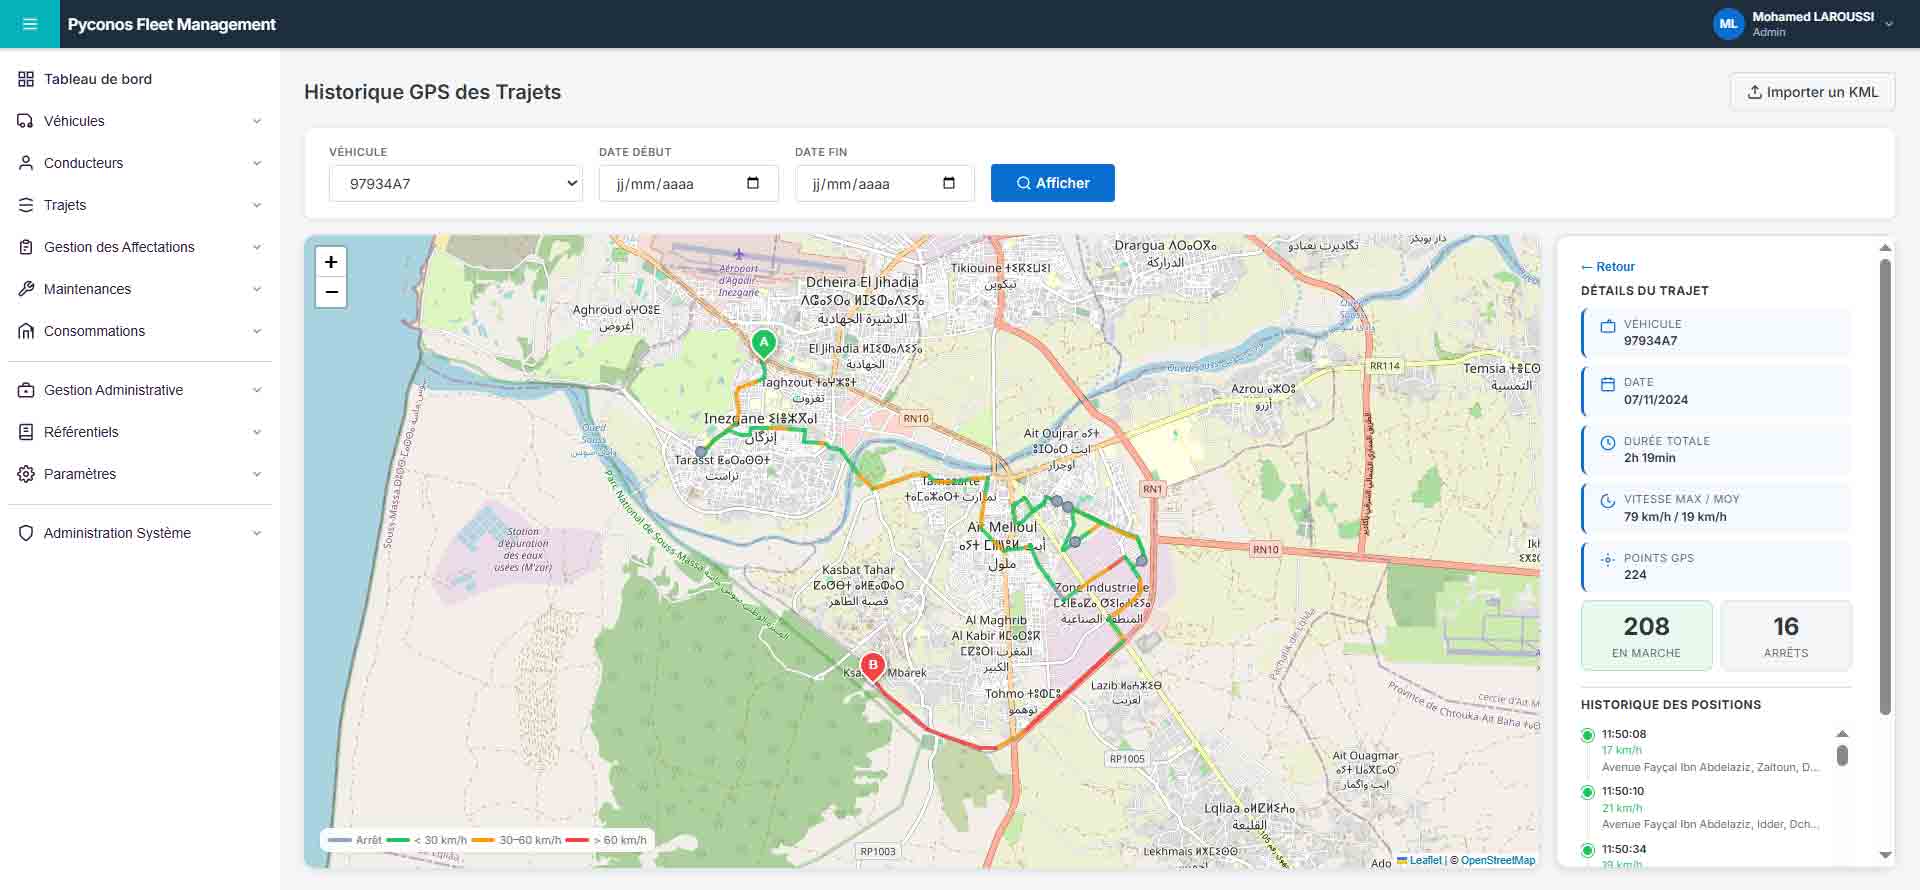Viewport: 1920px width, 890px height.
Task: Click the position history scrollbar thumb
Action: [1842, 755]
